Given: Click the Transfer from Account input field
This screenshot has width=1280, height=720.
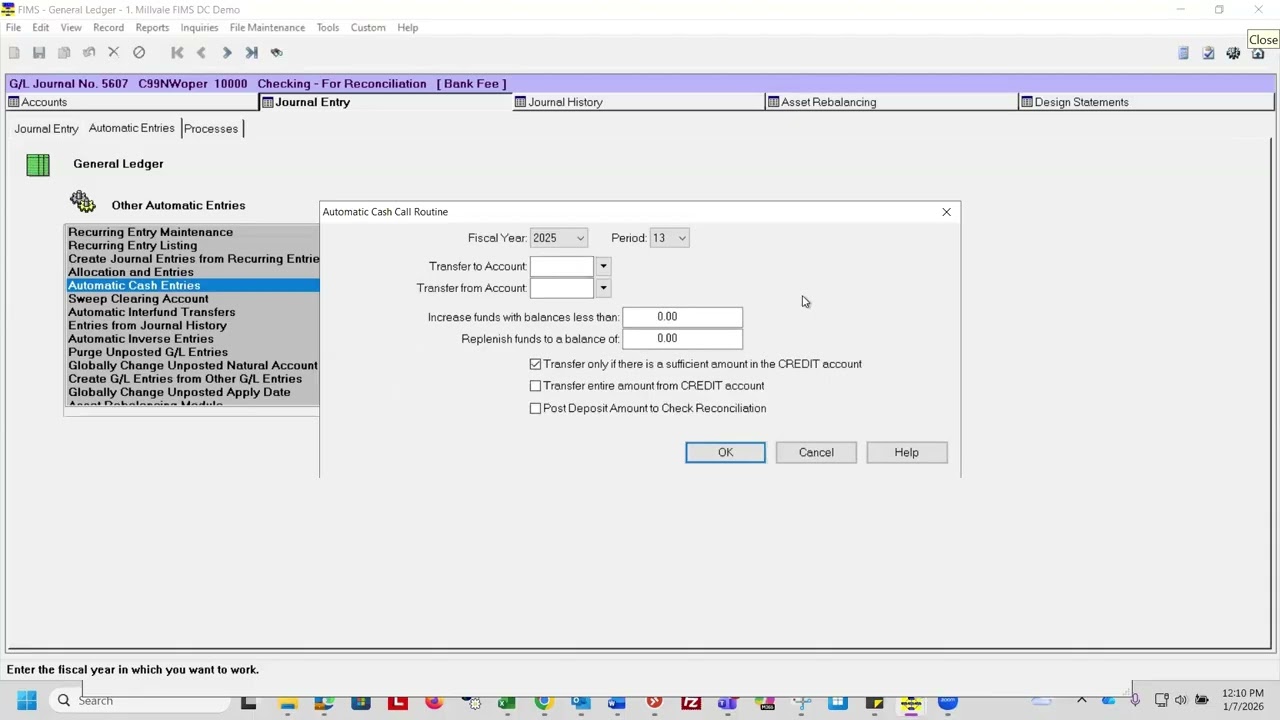Looking at the screenshot, I should pos(562,288).
